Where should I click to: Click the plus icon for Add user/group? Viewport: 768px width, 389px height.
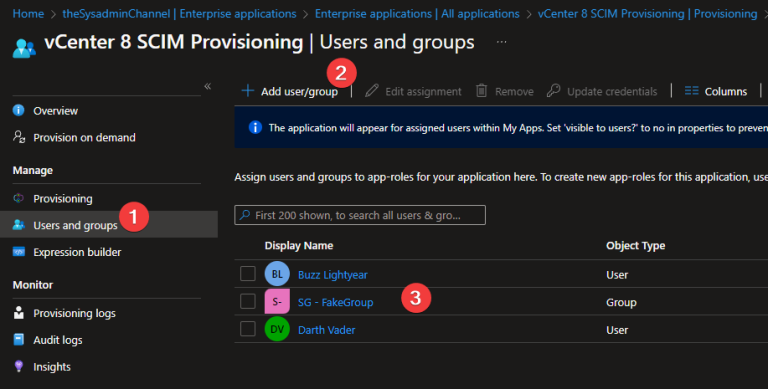coord(248,91)
